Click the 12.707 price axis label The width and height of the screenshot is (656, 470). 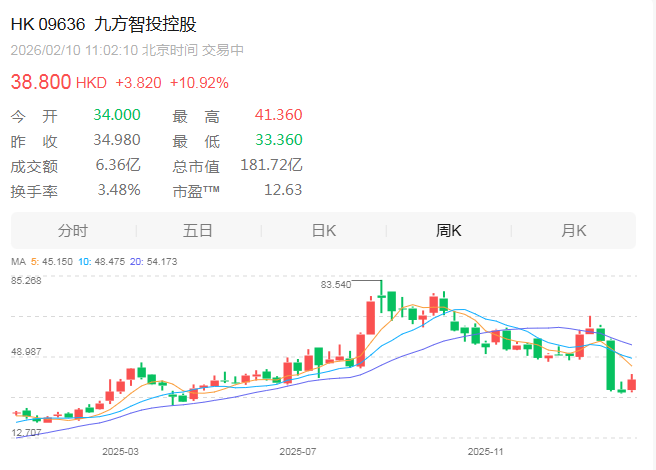tap(26, 433)
